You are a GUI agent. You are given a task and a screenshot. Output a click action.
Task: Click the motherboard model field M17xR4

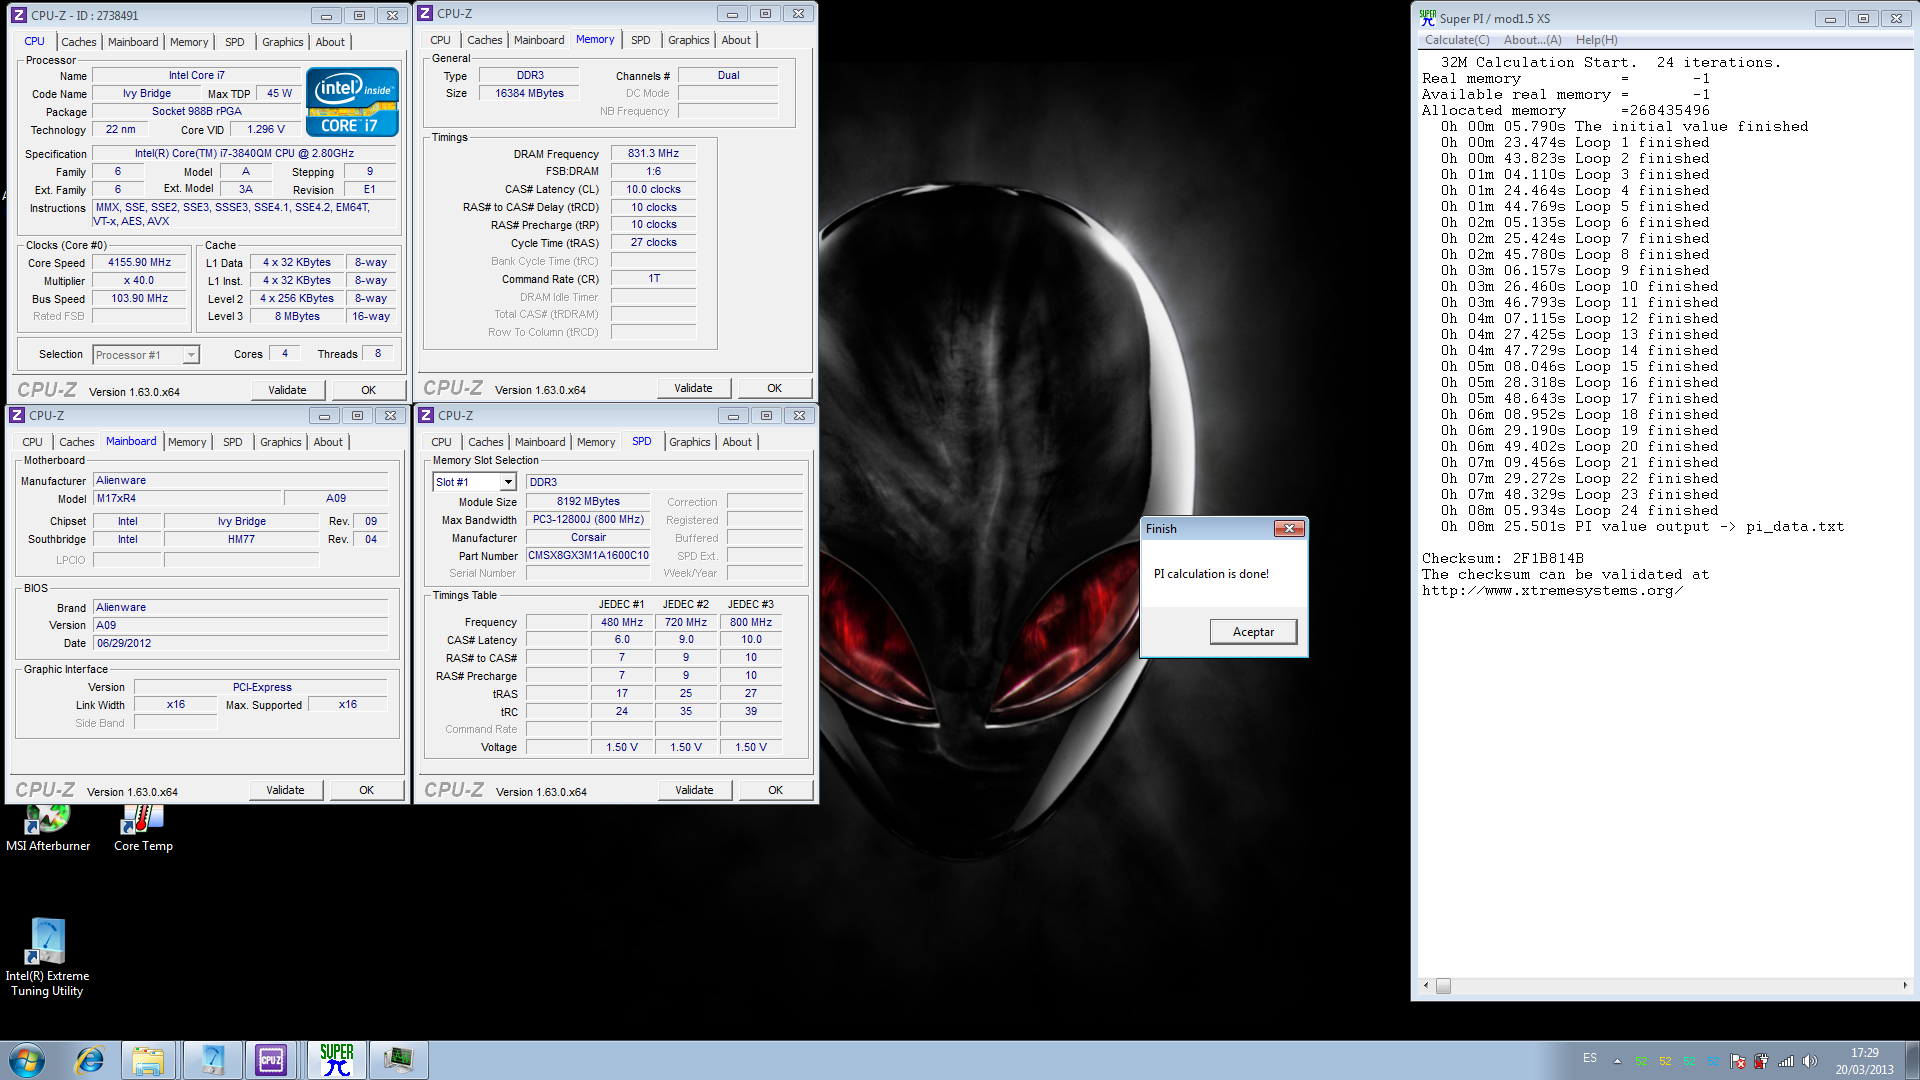point(187,499)
